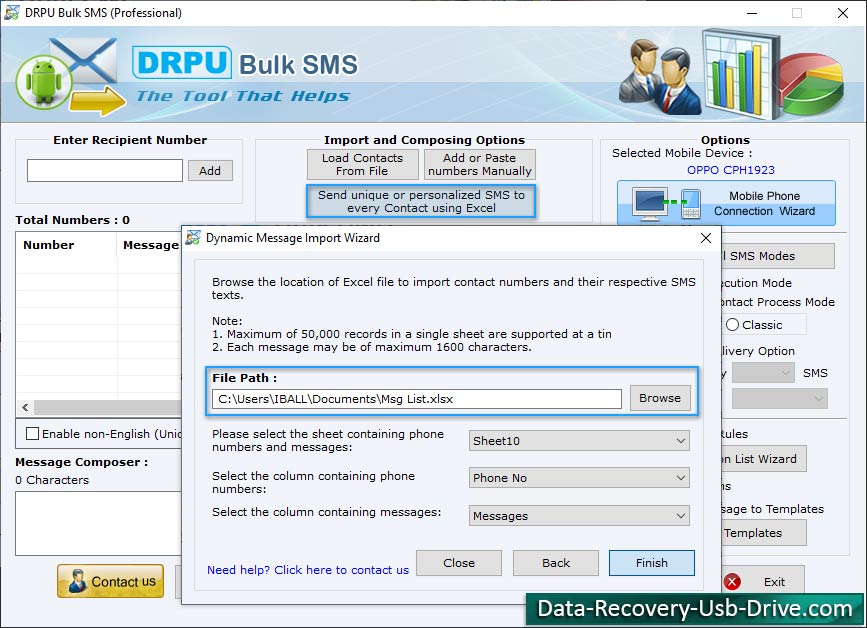
Task: Click the Contact us button
Action: click(111, 581)
